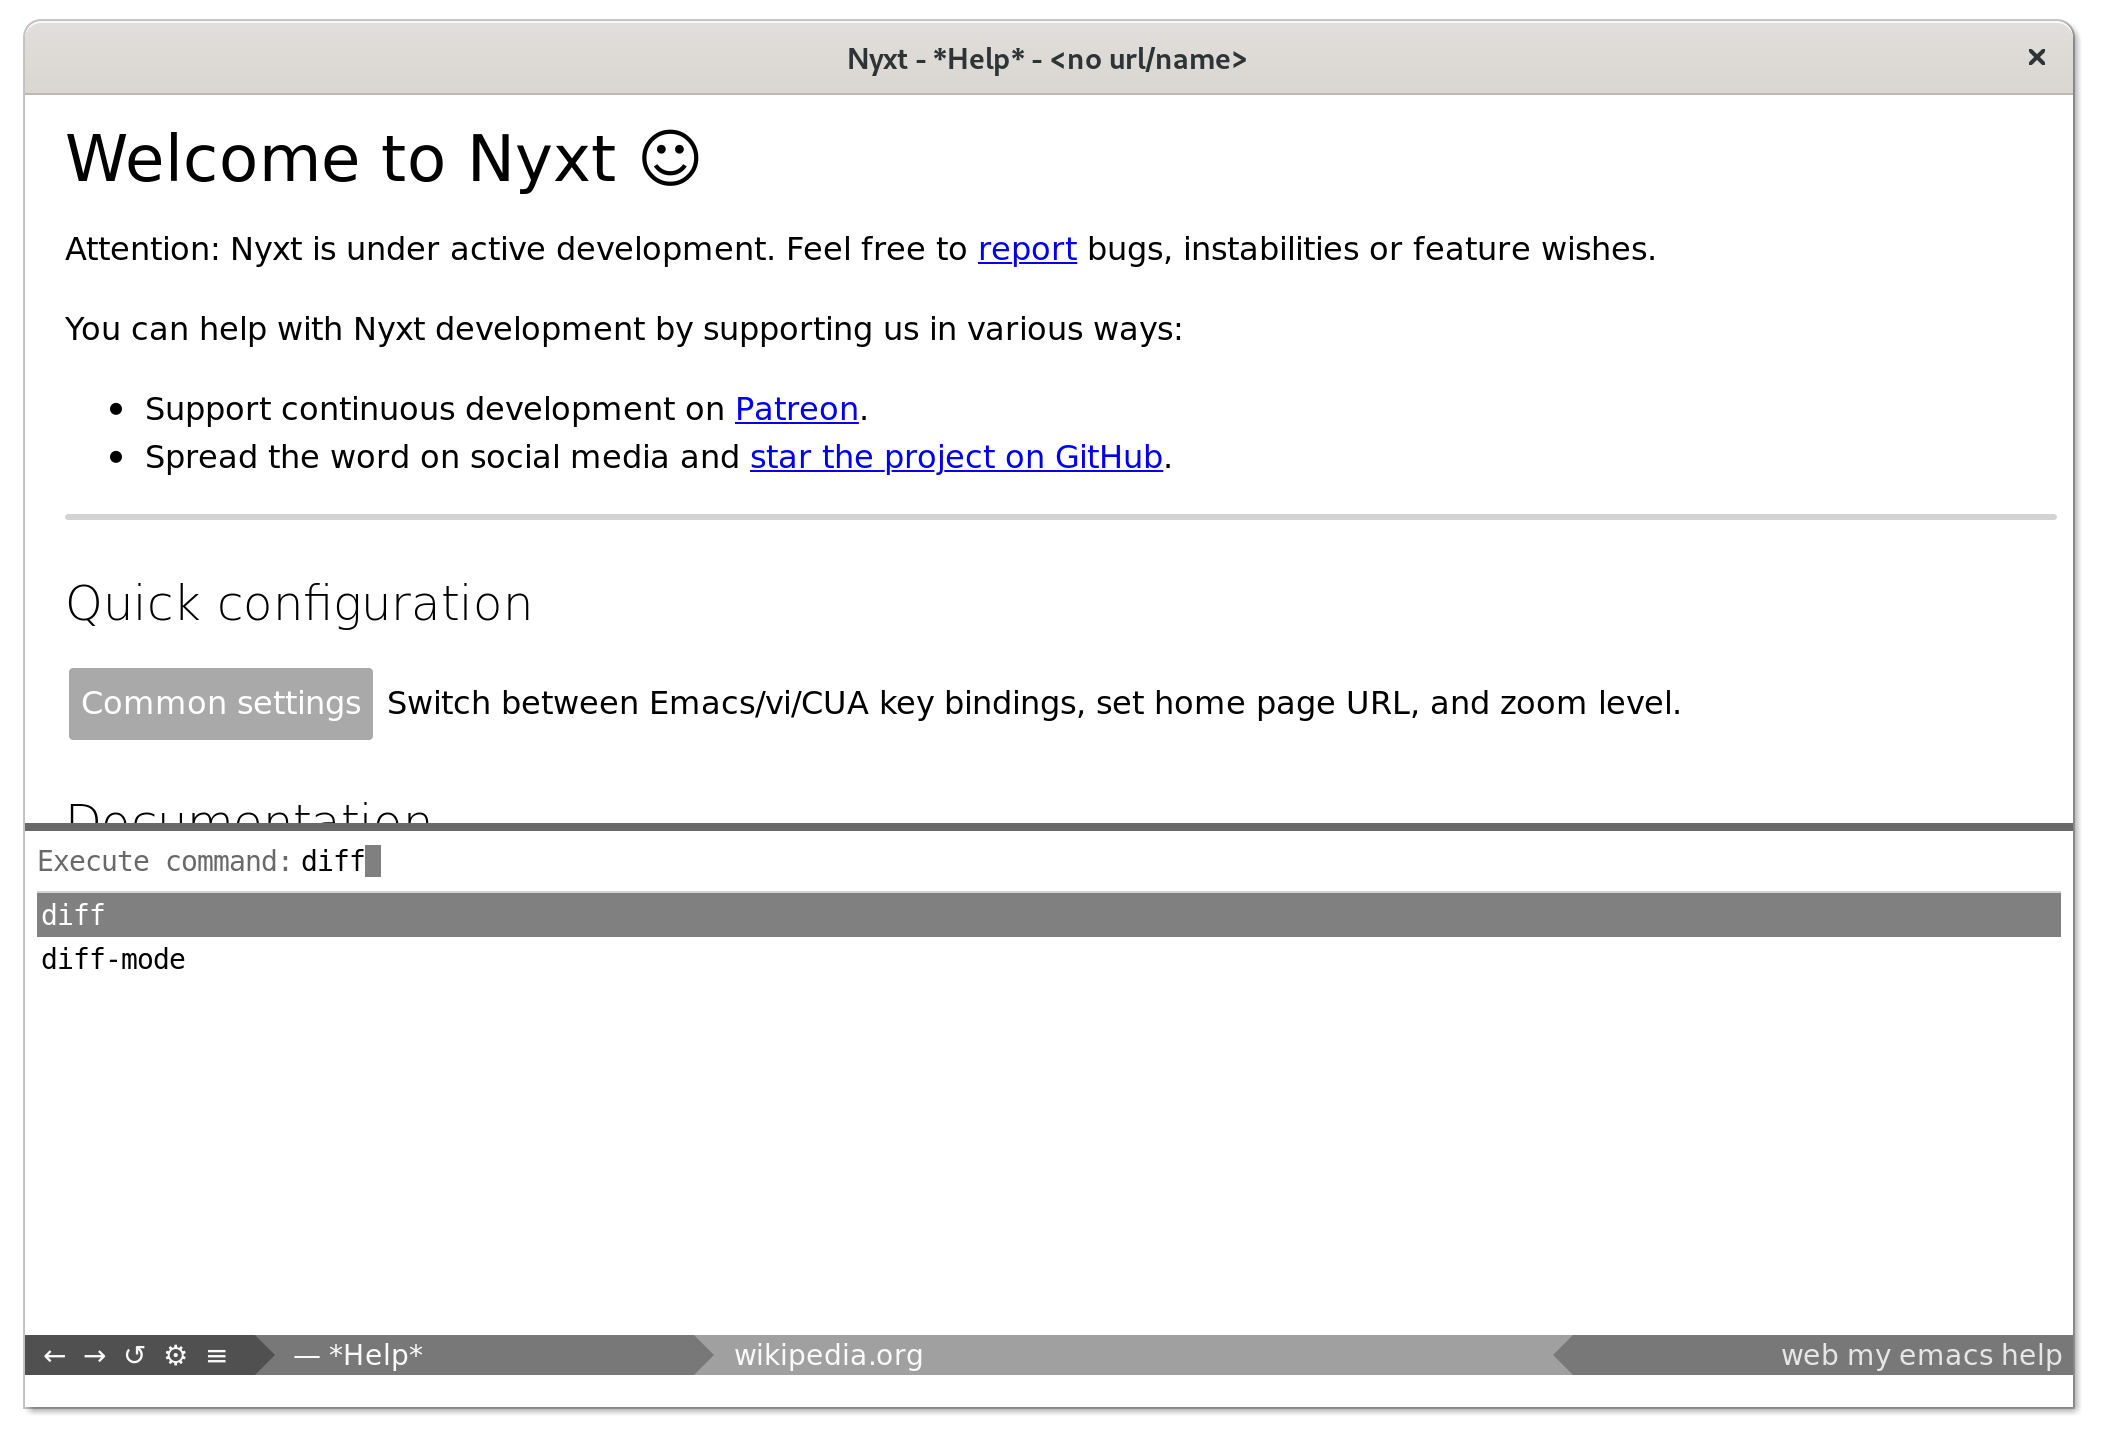The height and width of the screenshot is (1436, 2102).
Task: Go forward using the right arrow icon
Action: click(x=95, y=1355)
